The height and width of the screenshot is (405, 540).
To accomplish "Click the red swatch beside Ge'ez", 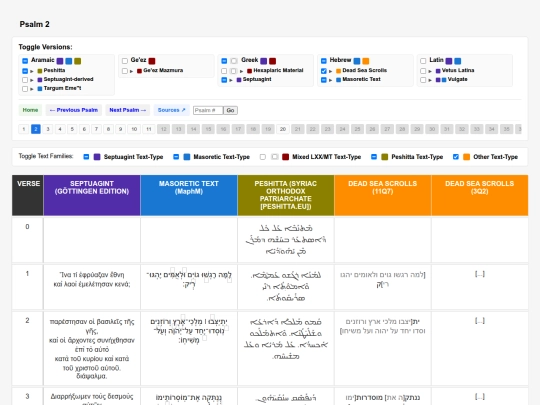I will point(152,61).
